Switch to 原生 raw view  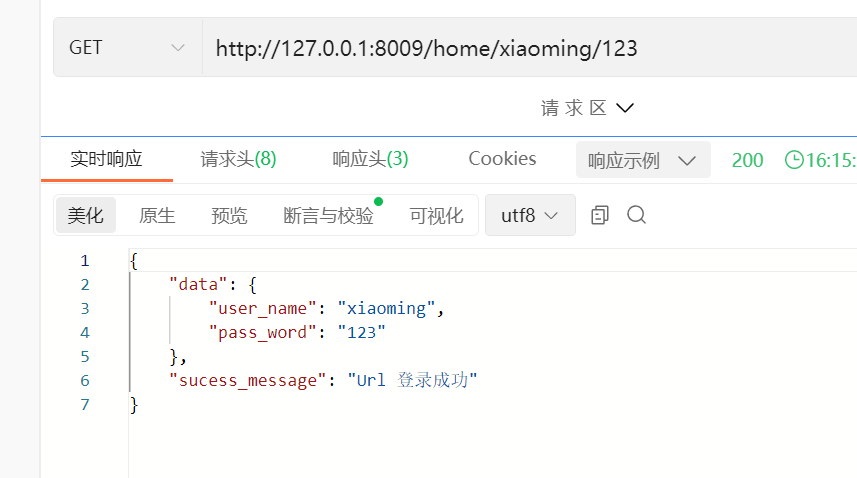pos(157,215)
